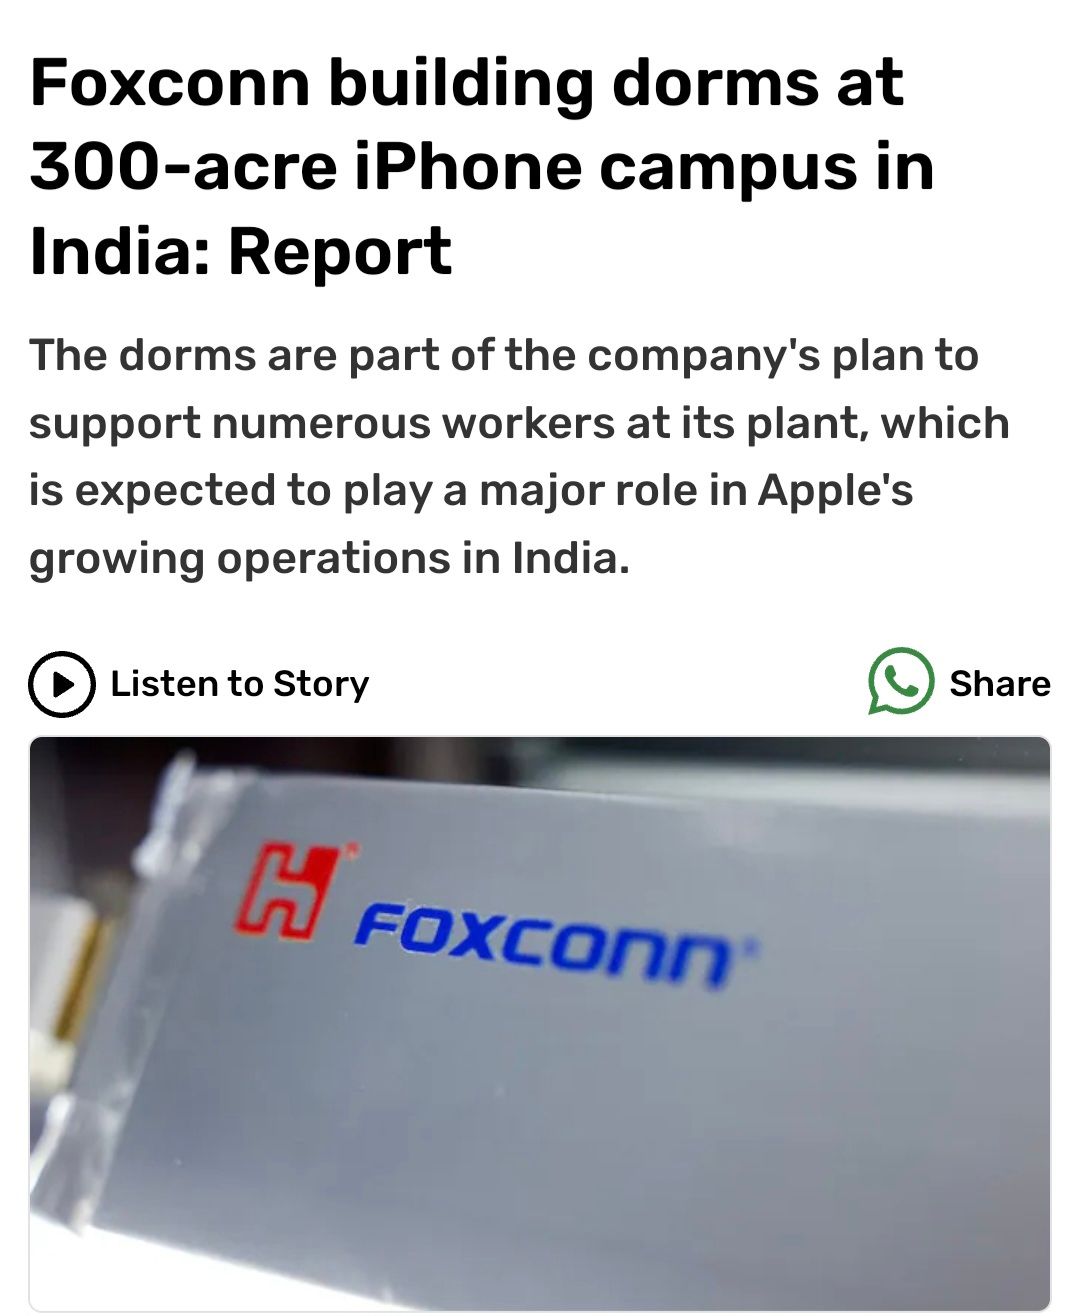Click the word "Report" in the headline

pyautogui.click(x=340, y=251)
